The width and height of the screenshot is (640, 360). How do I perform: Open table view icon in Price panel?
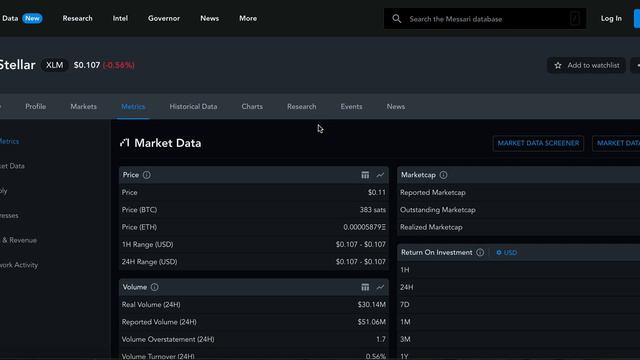click(x=365, y=175)
